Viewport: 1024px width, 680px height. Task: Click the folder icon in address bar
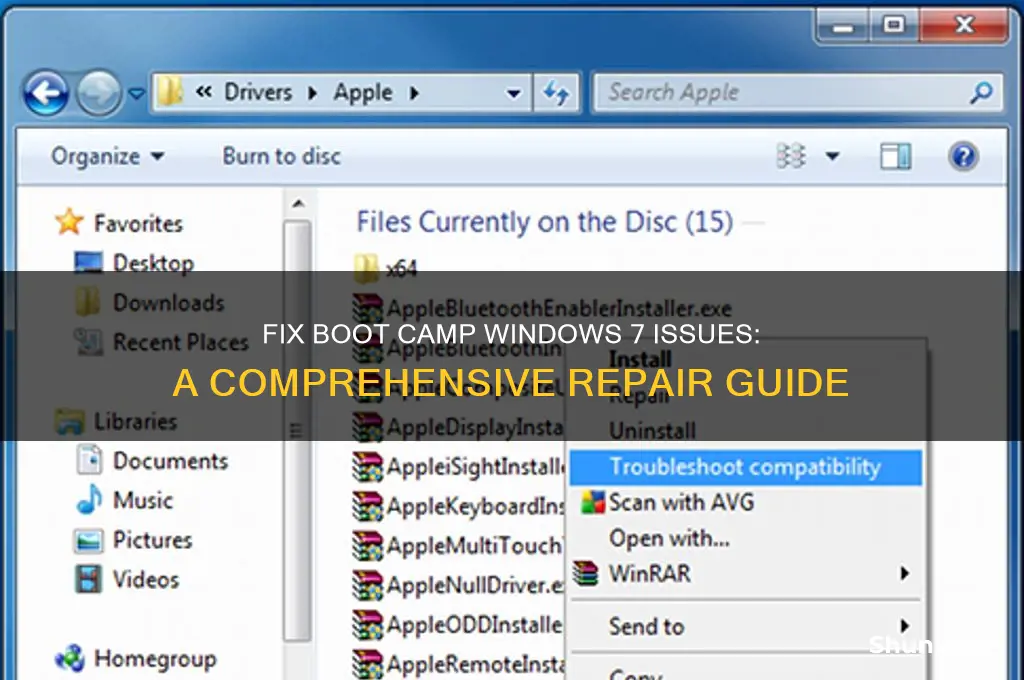pos(170,91)
